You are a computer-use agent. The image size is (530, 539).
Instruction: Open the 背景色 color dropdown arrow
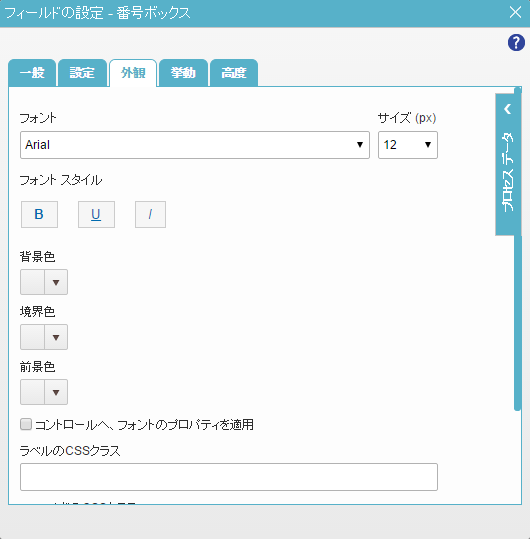56,282
